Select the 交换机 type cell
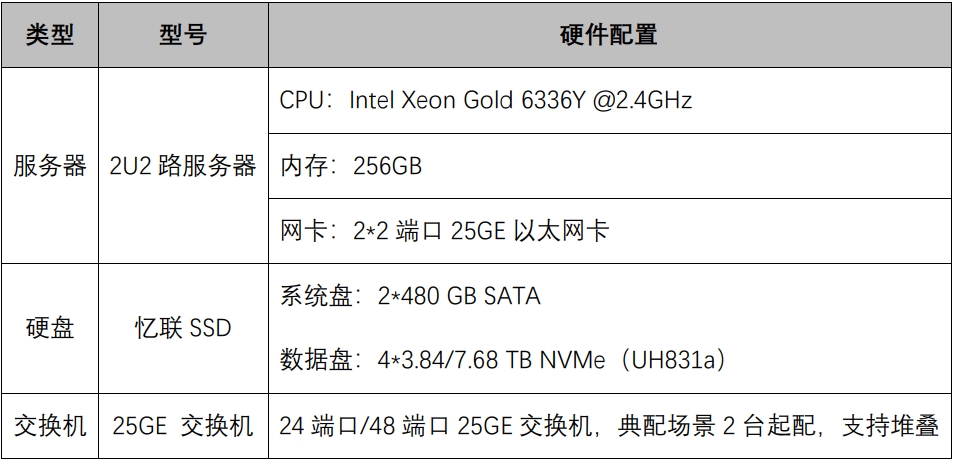The image size is (953, 463). [49, 426]
